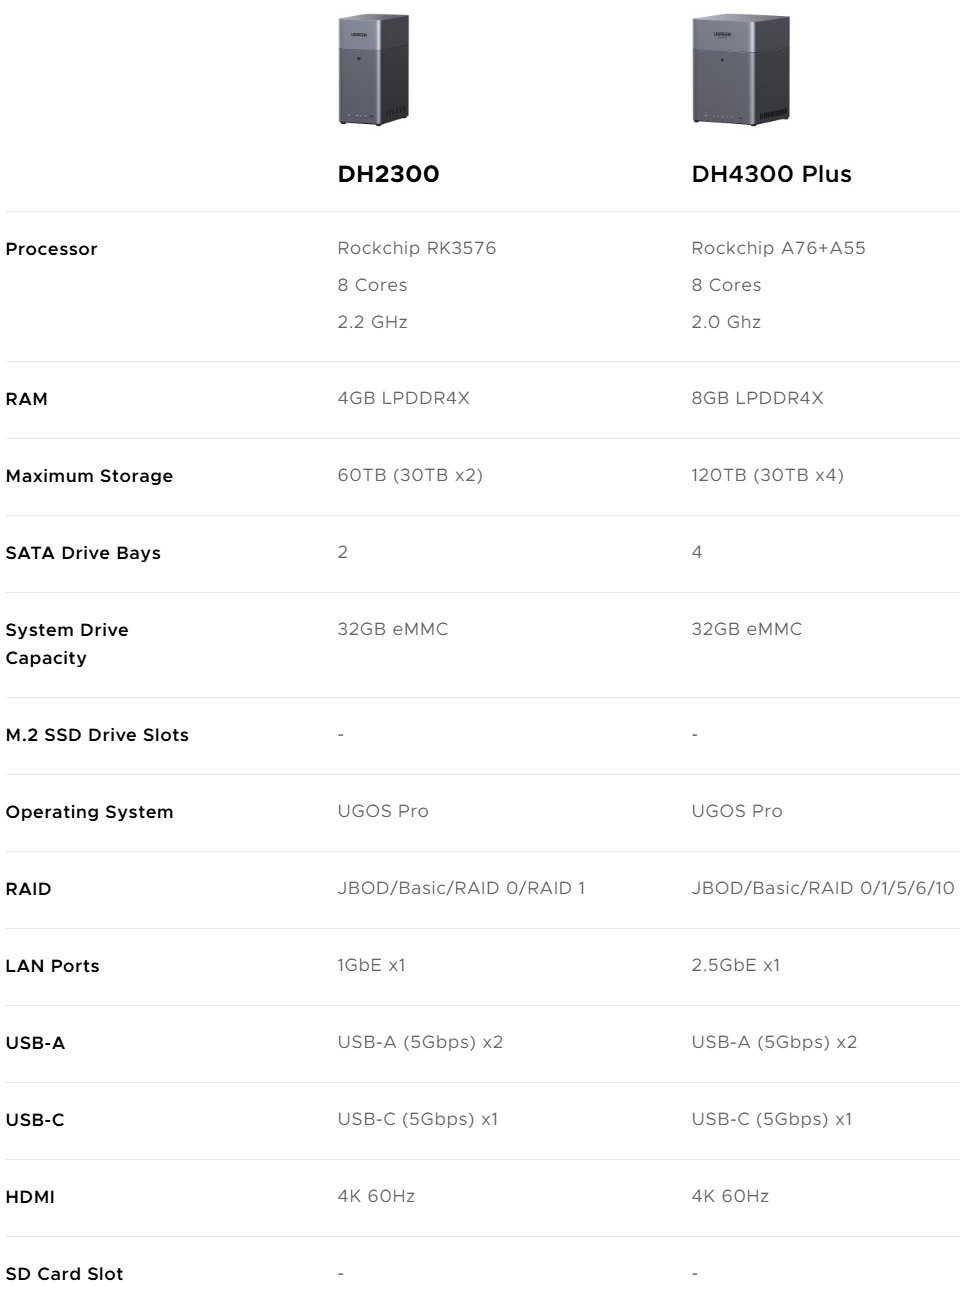Click the 2.5GbE x1 LAN value
This screenshot has height=1315, width=960.
[735, 965]
